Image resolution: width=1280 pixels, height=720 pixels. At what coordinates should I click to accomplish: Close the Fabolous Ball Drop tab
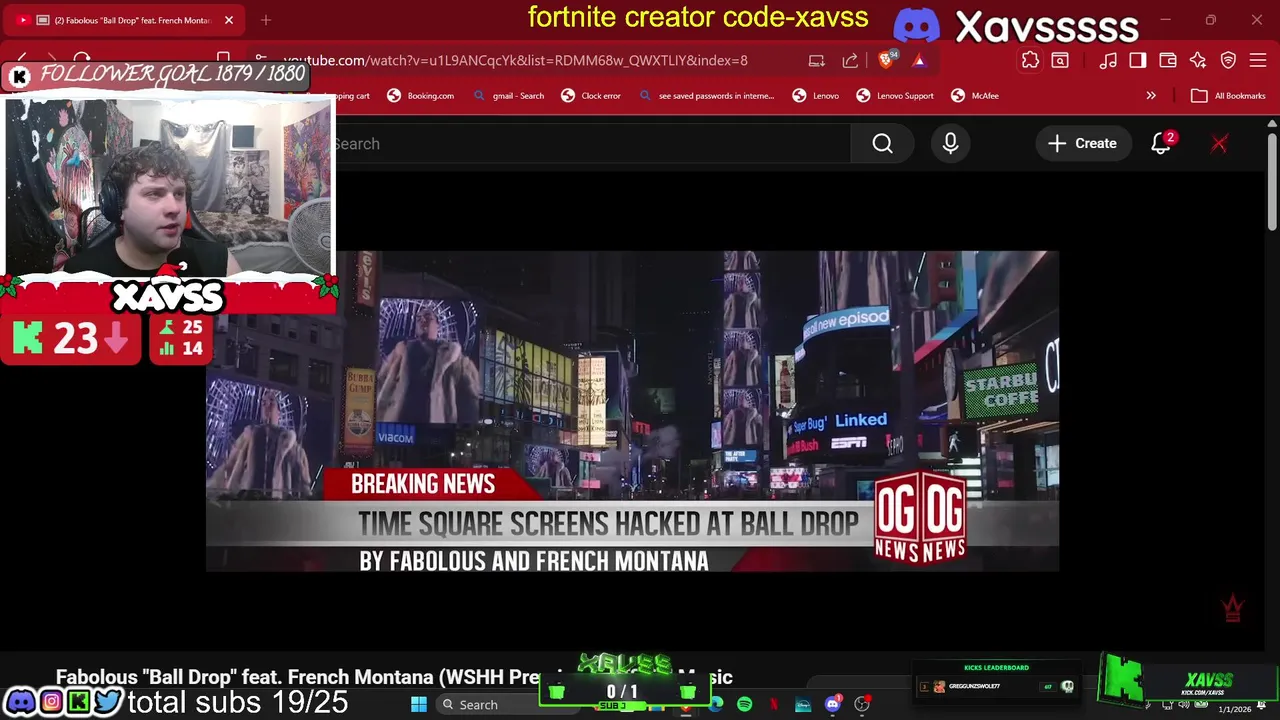(229, 20)
